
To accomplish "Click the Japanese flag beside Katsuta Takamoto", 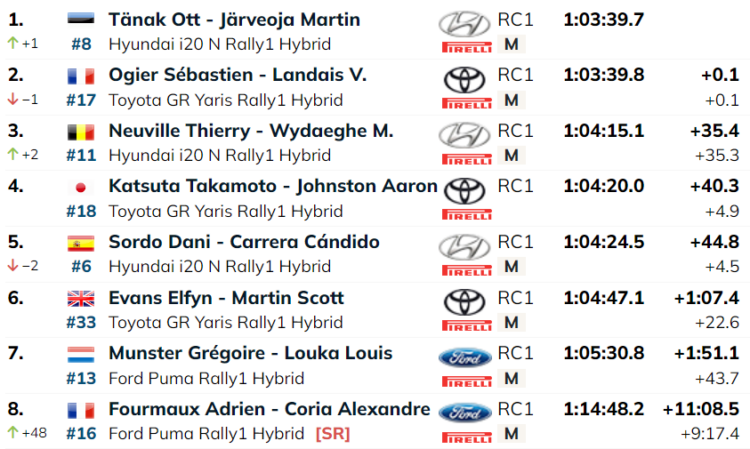I will pos(80,187).
